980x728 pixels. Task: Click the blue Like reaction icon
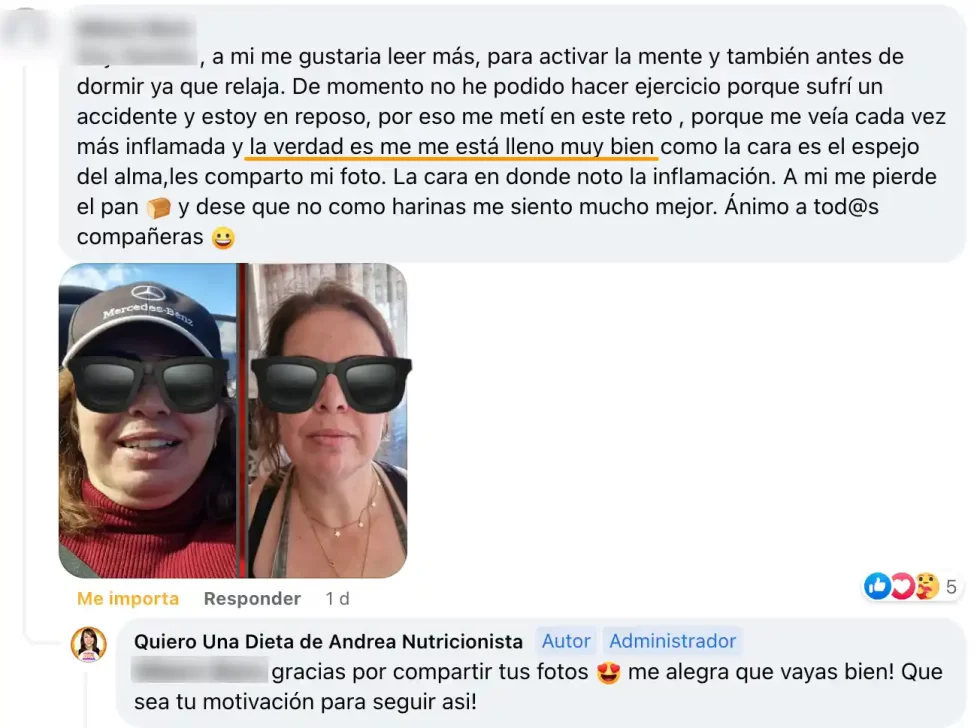coord(878,586)
